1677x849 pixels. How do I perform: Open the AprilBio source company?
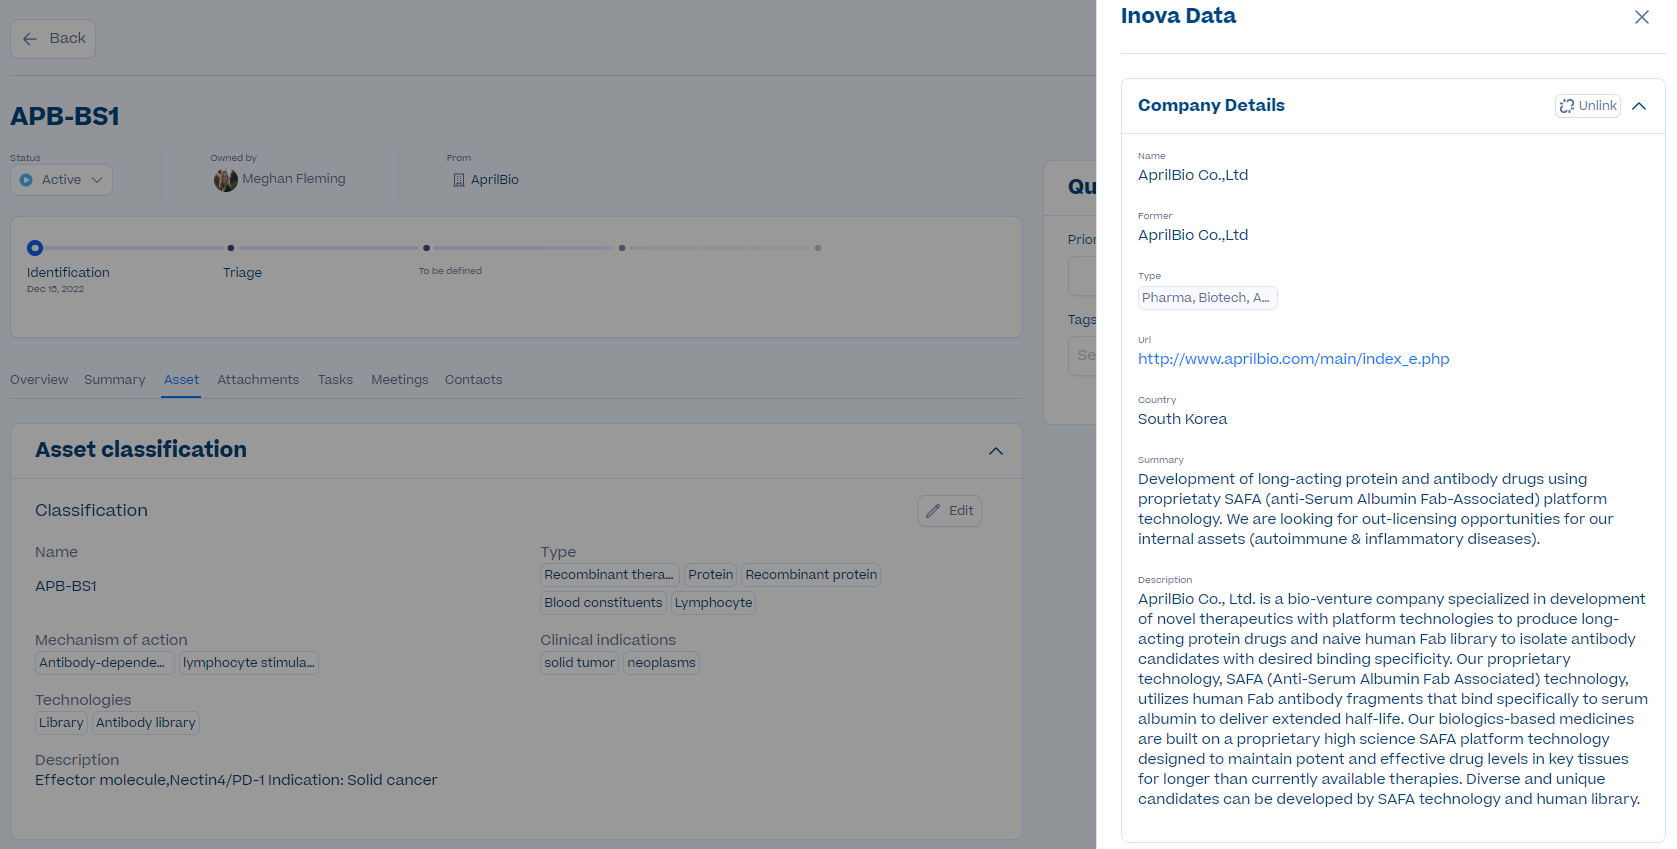tap(494, 180)
